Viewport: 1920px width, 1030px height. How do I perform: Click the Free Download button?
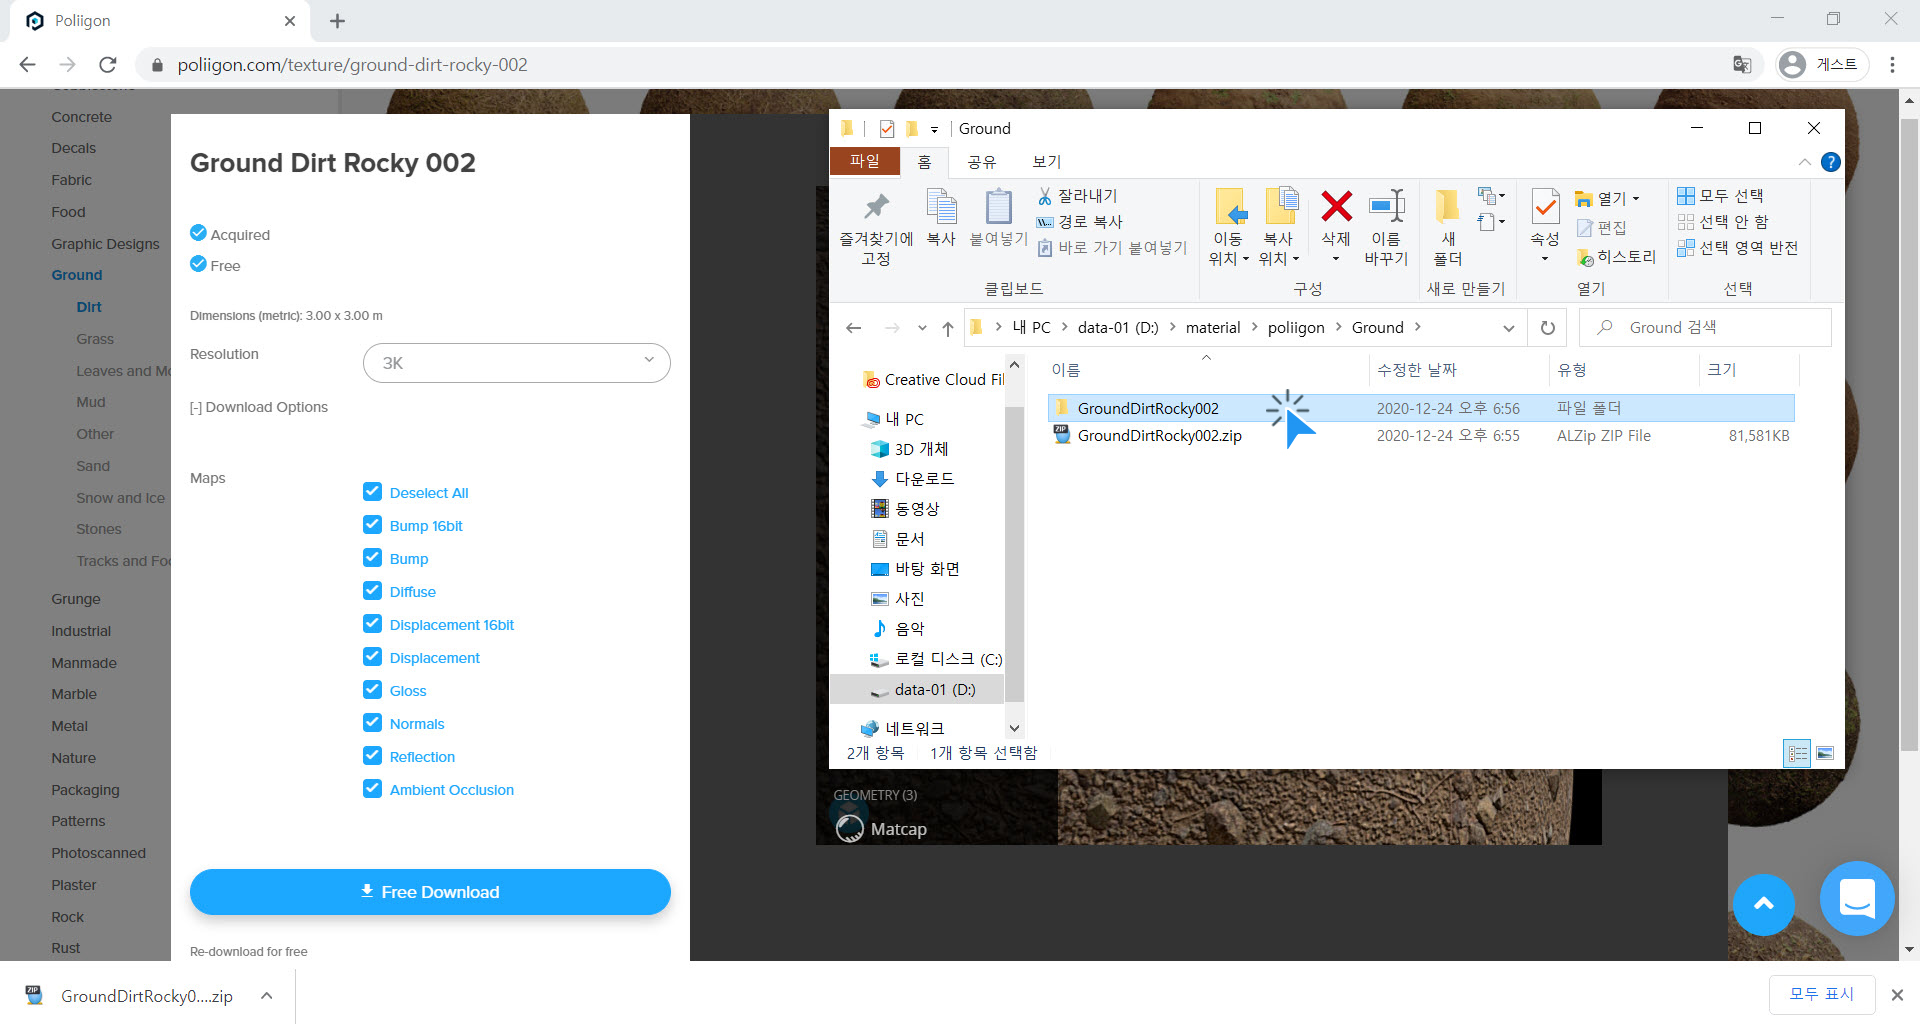[430, 892]
